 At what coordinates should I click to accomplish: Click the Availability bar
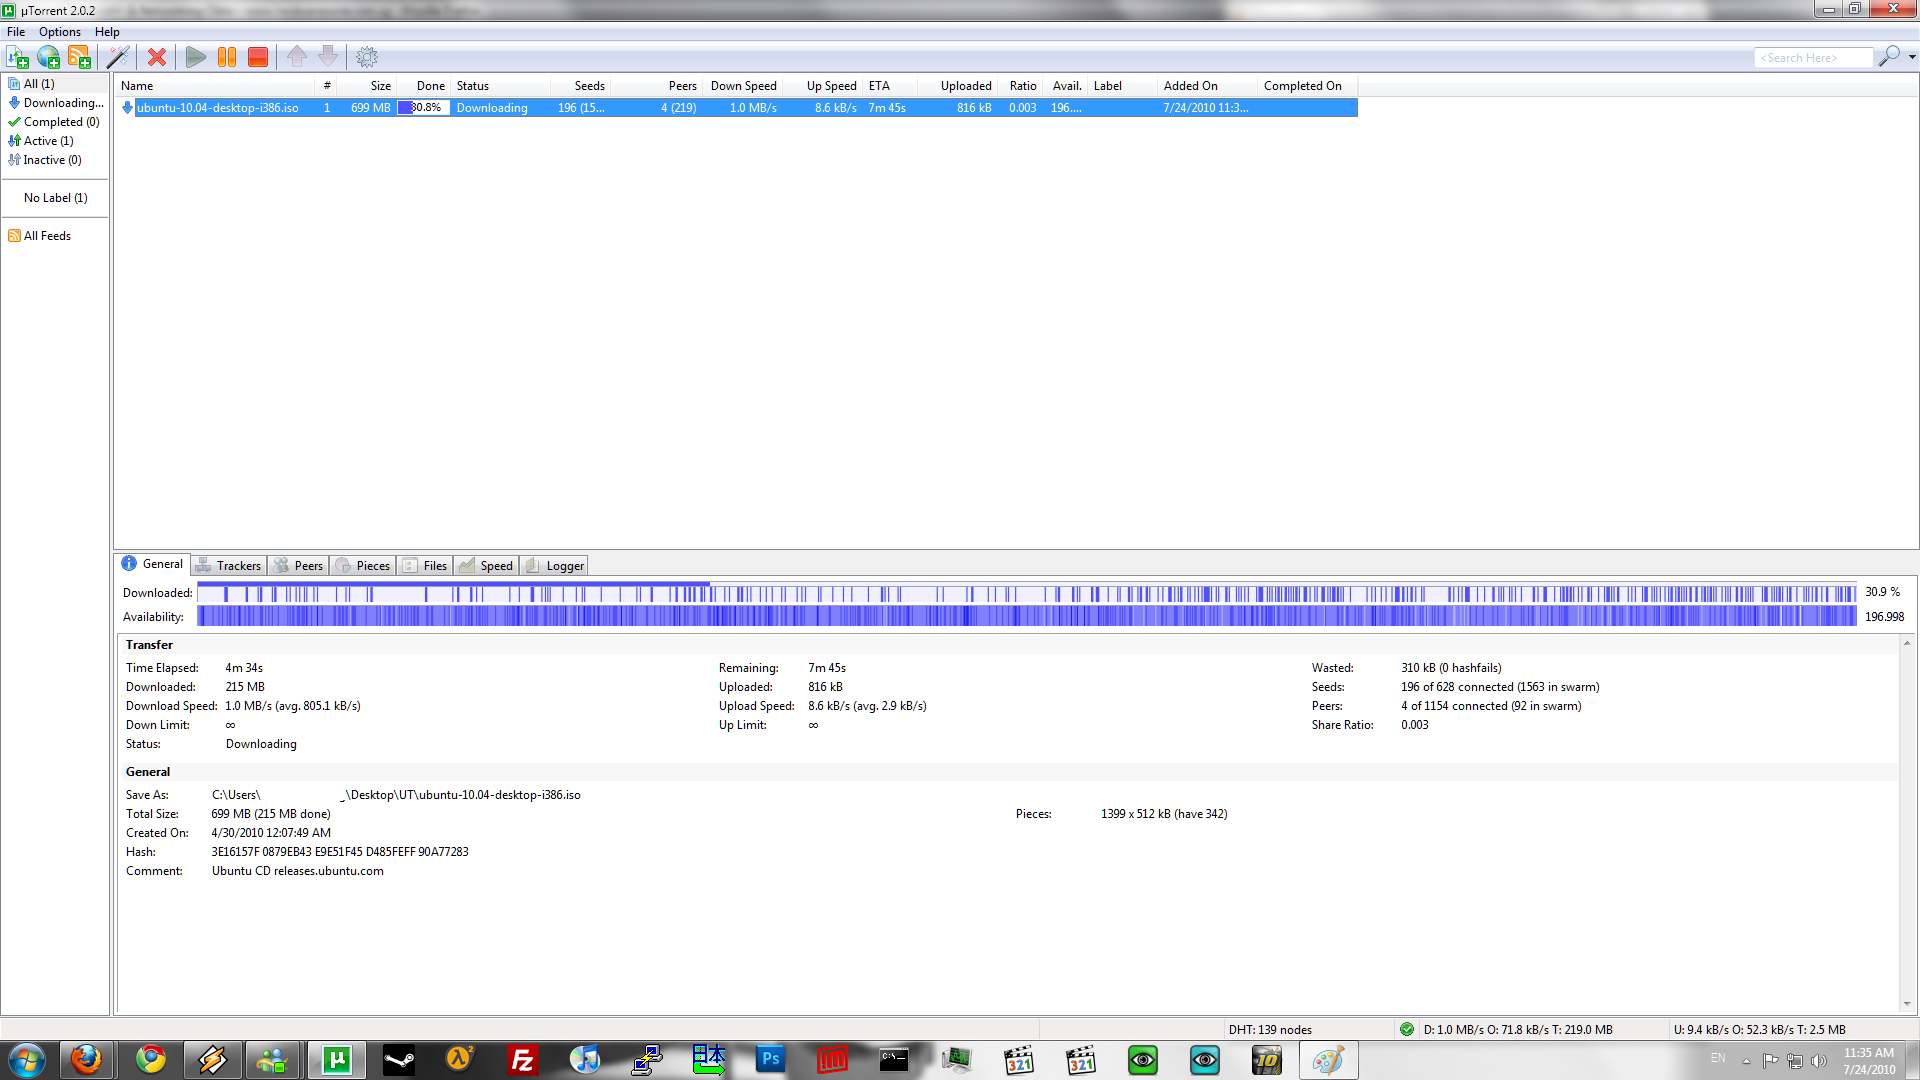(1027, 617)
